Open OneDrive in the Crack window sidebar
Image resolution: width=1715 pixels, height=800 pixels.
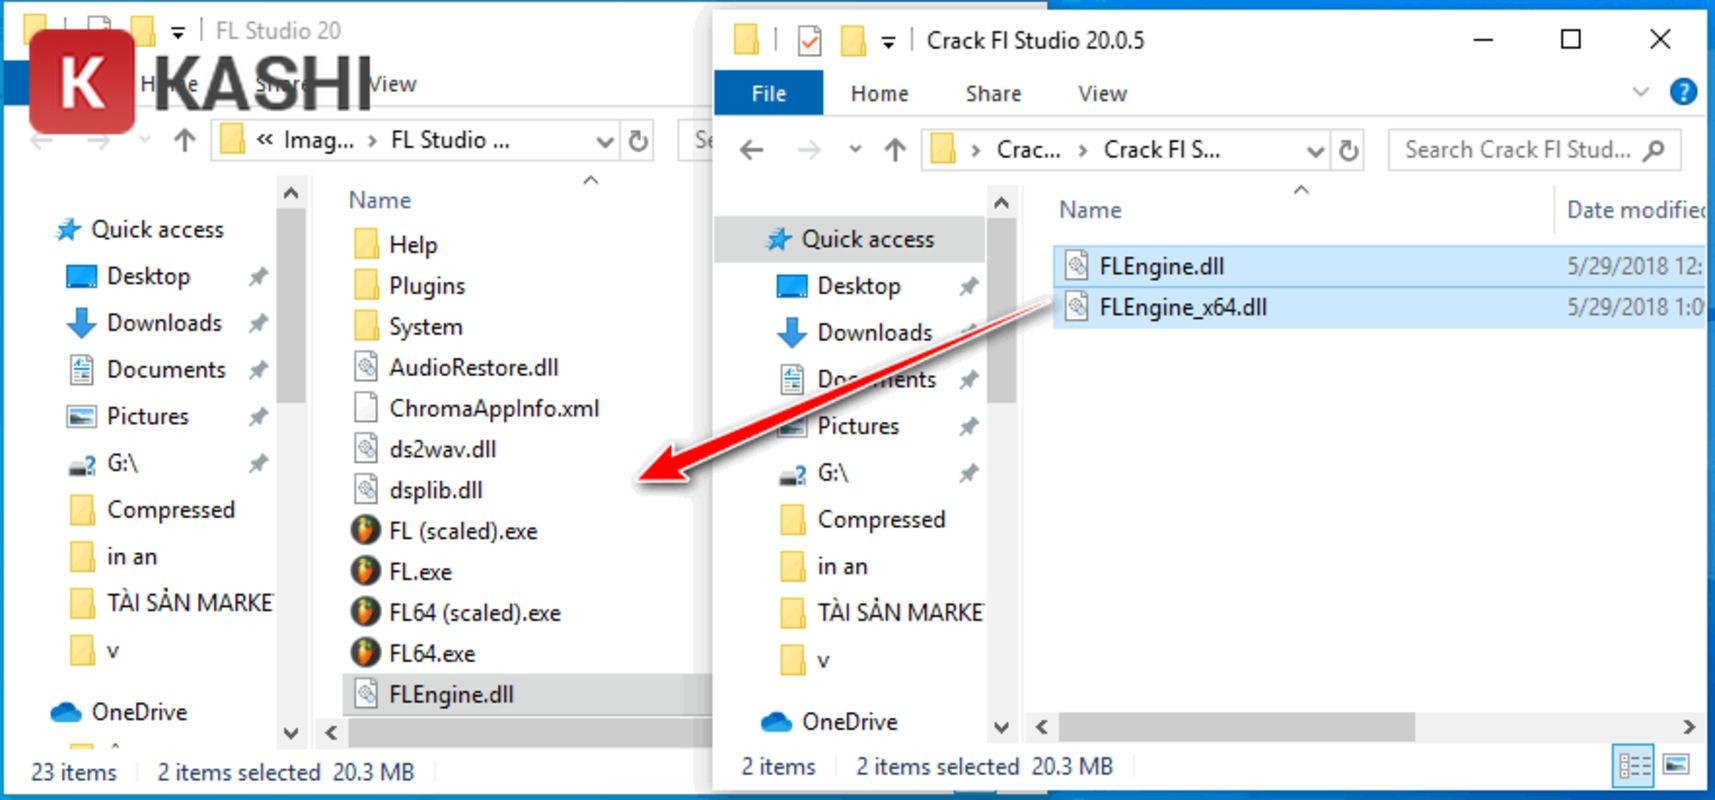(849, 721)
